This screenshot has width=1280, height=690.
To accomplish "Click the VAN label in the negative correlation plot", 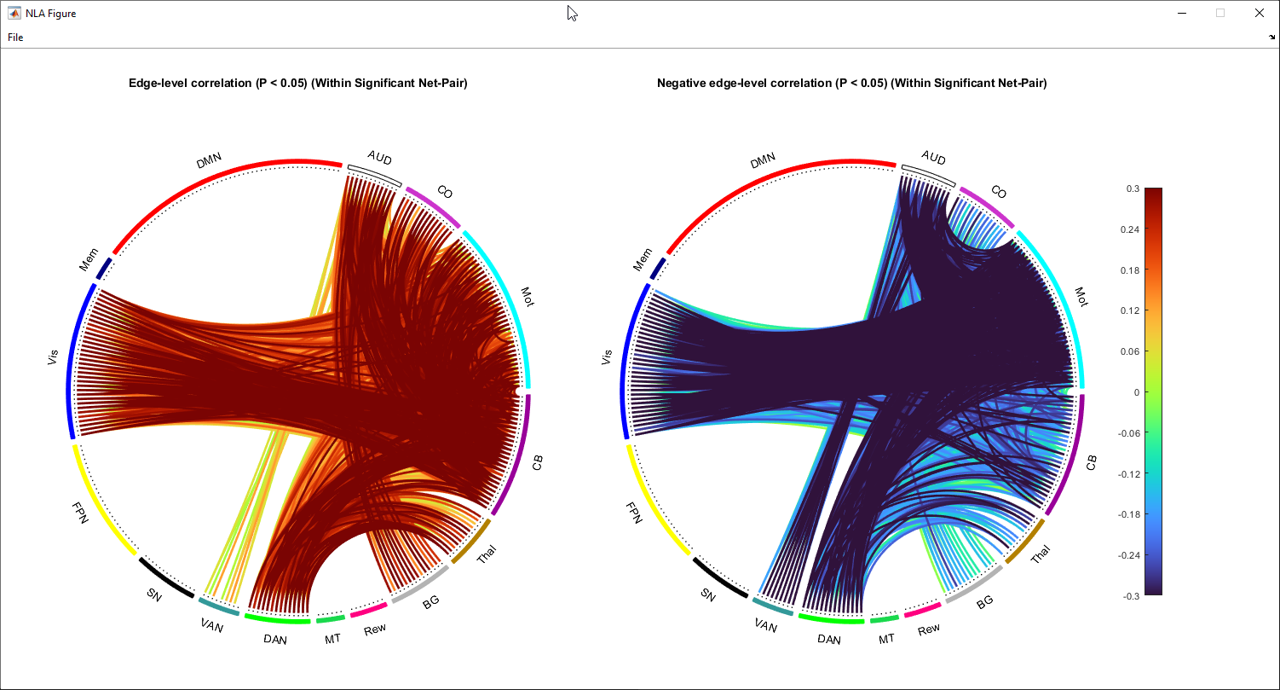I will pyautogui.click(x=766, y=627).
